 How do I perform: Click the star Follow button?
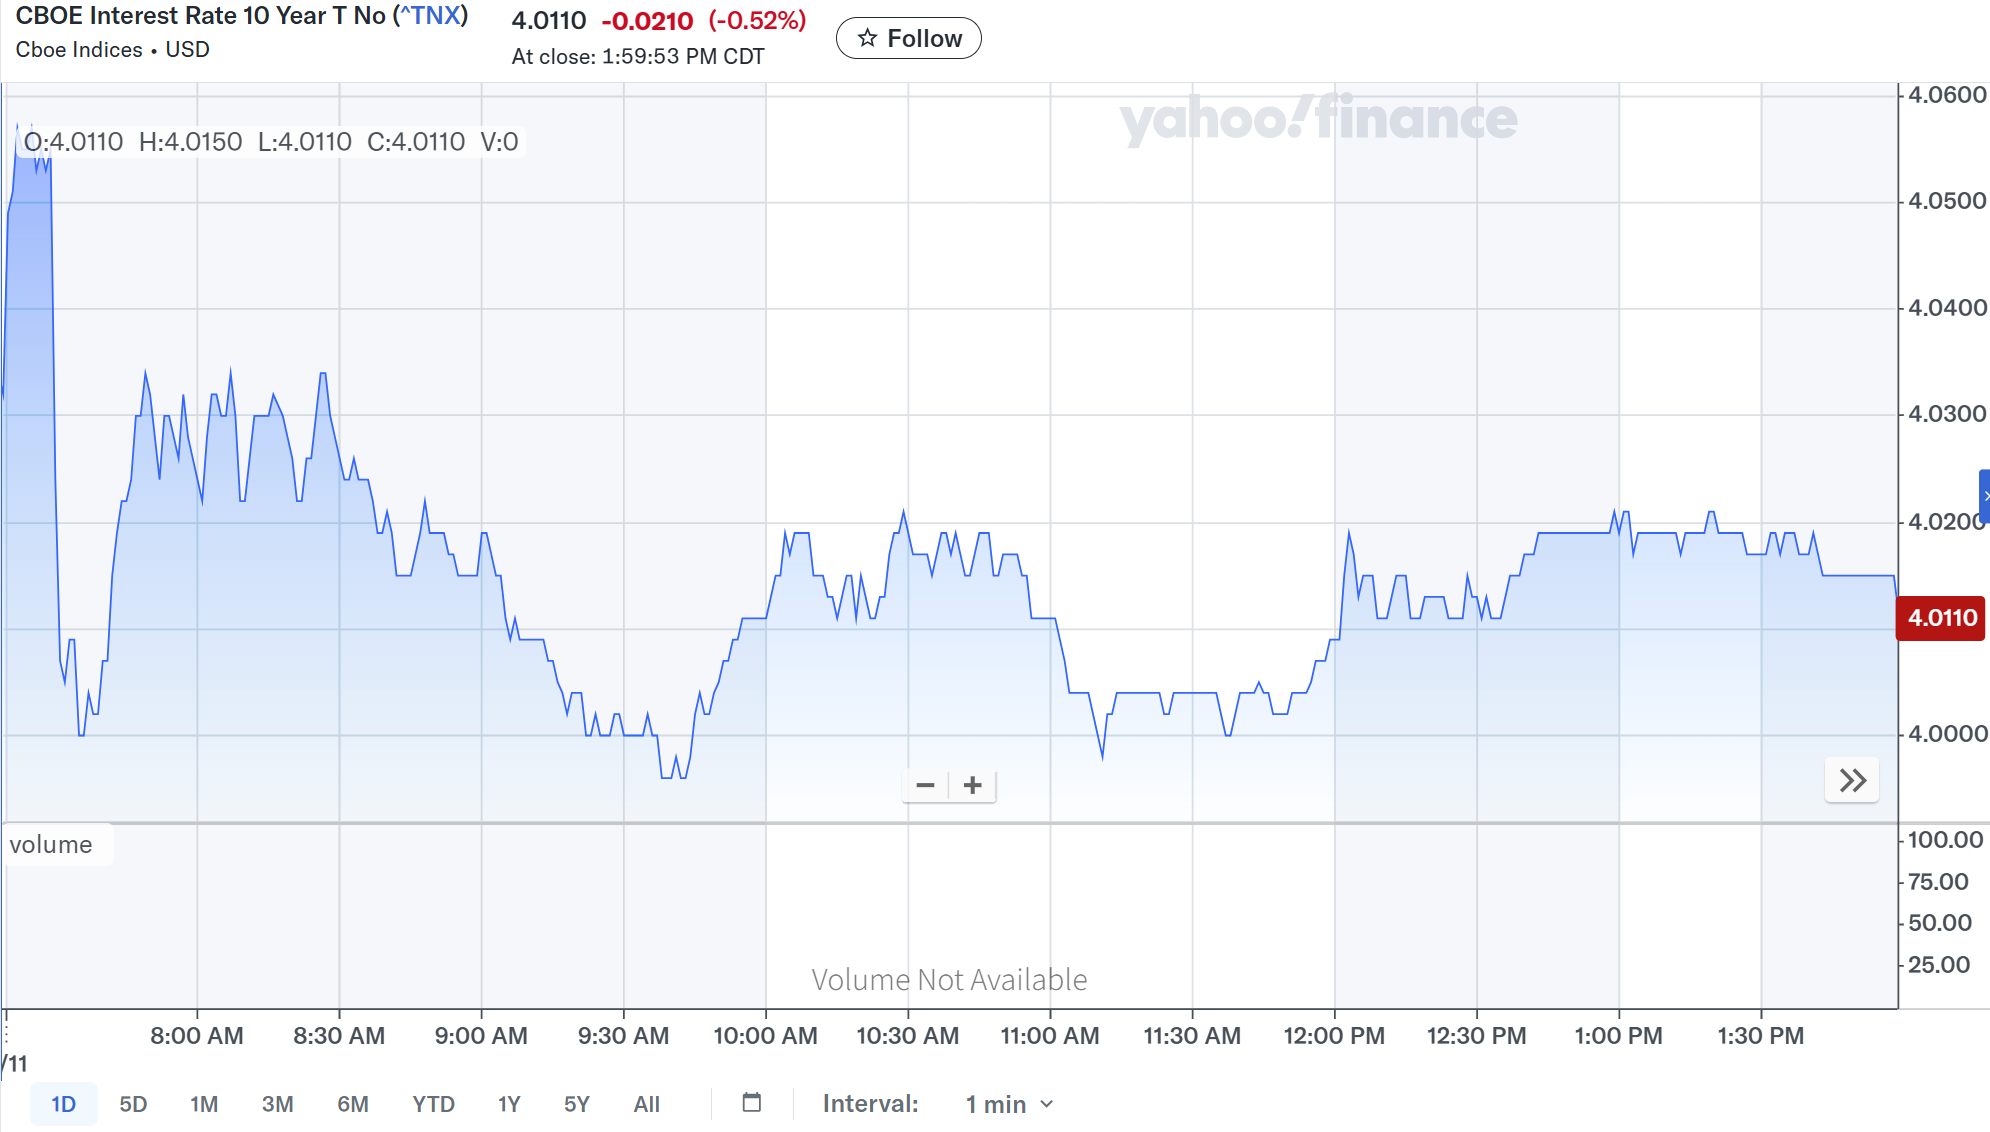(x=908, y=38)
